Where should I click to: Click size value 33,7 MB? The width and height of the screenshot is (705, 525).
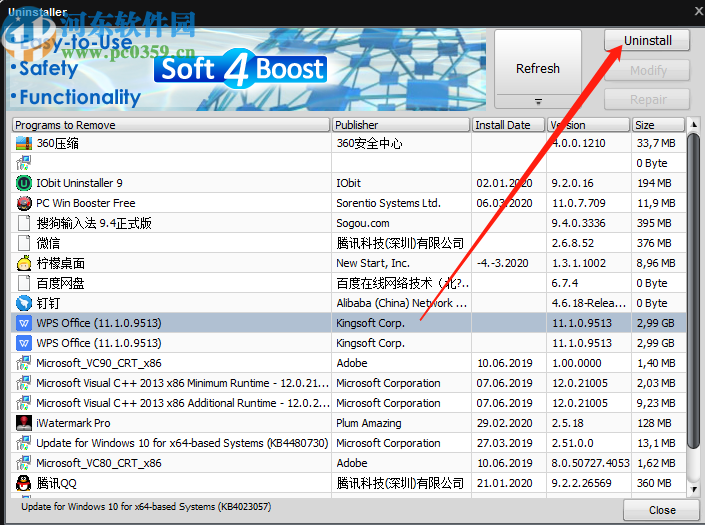656,143
